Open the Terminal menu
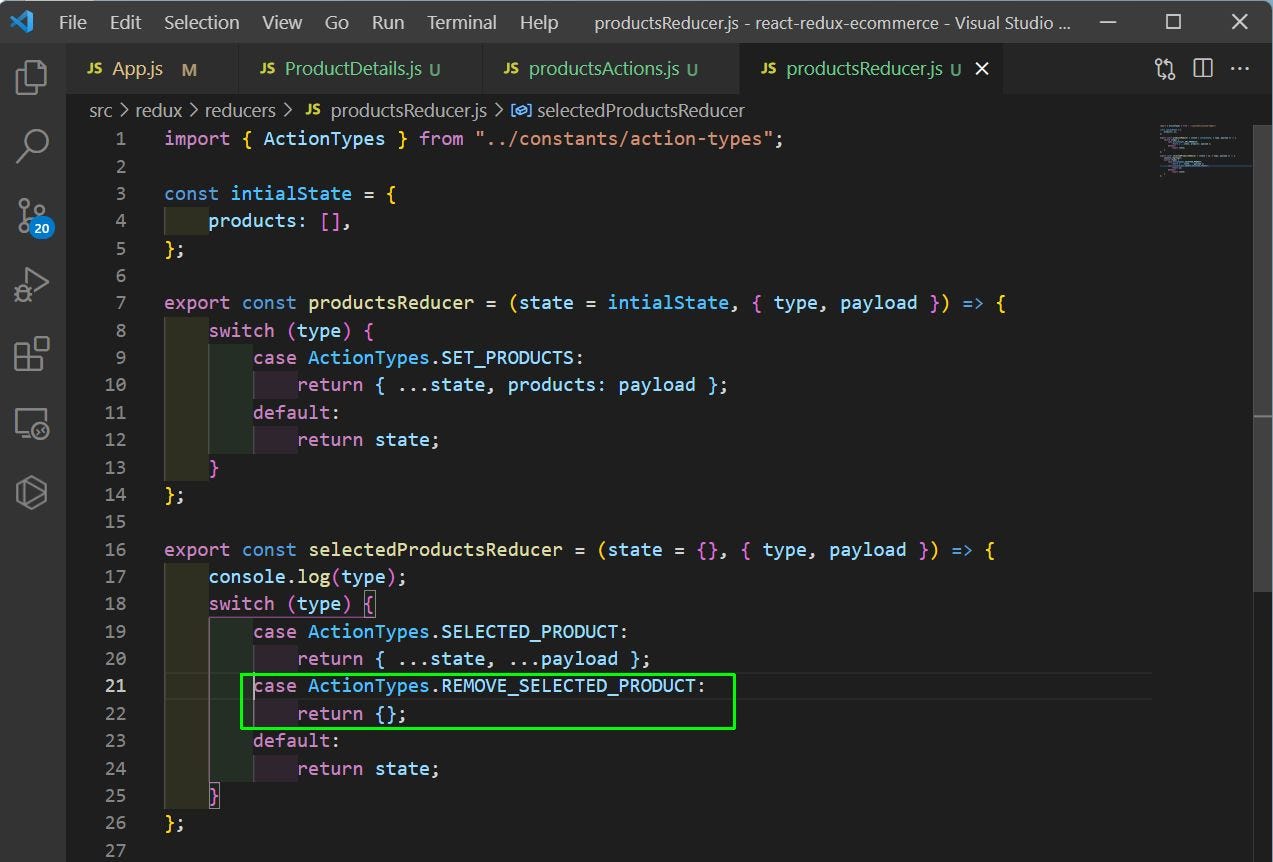This screenshot has width=1273, height=862. tap(464, 22)
